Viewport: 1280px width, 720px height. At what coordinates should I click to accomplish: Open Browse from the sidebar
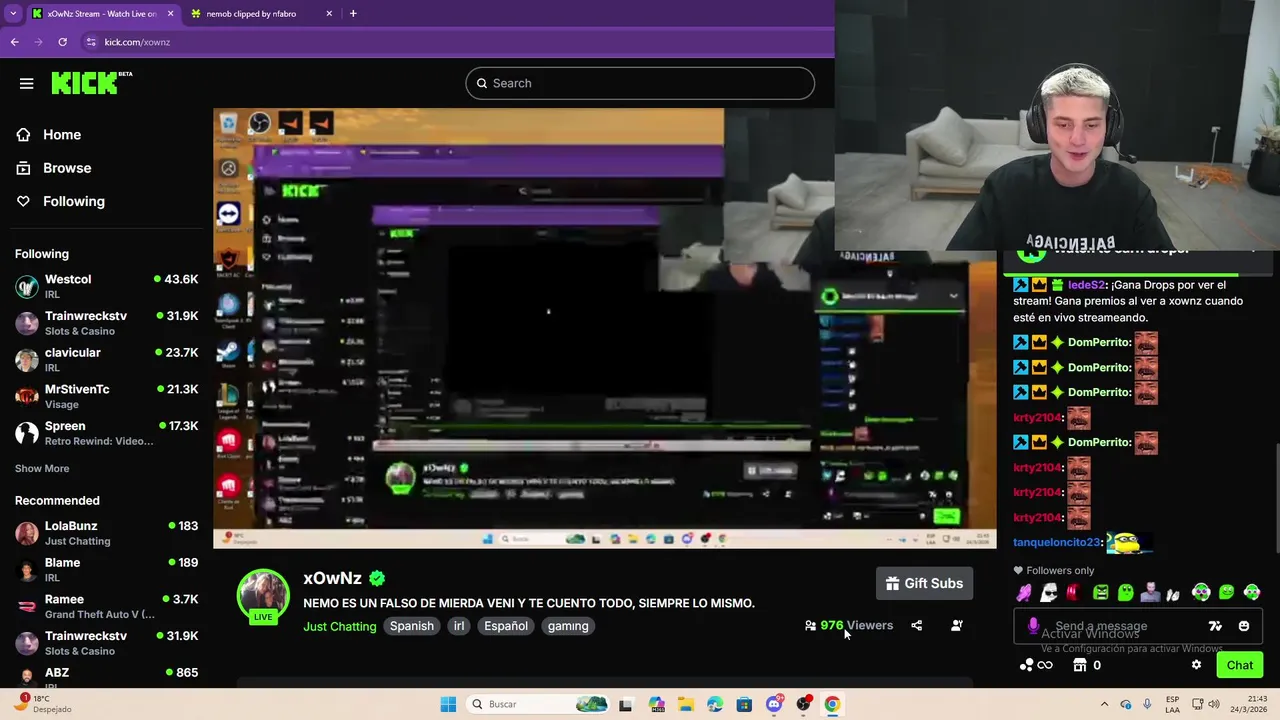pyautogui.click(x=66, y=168)
